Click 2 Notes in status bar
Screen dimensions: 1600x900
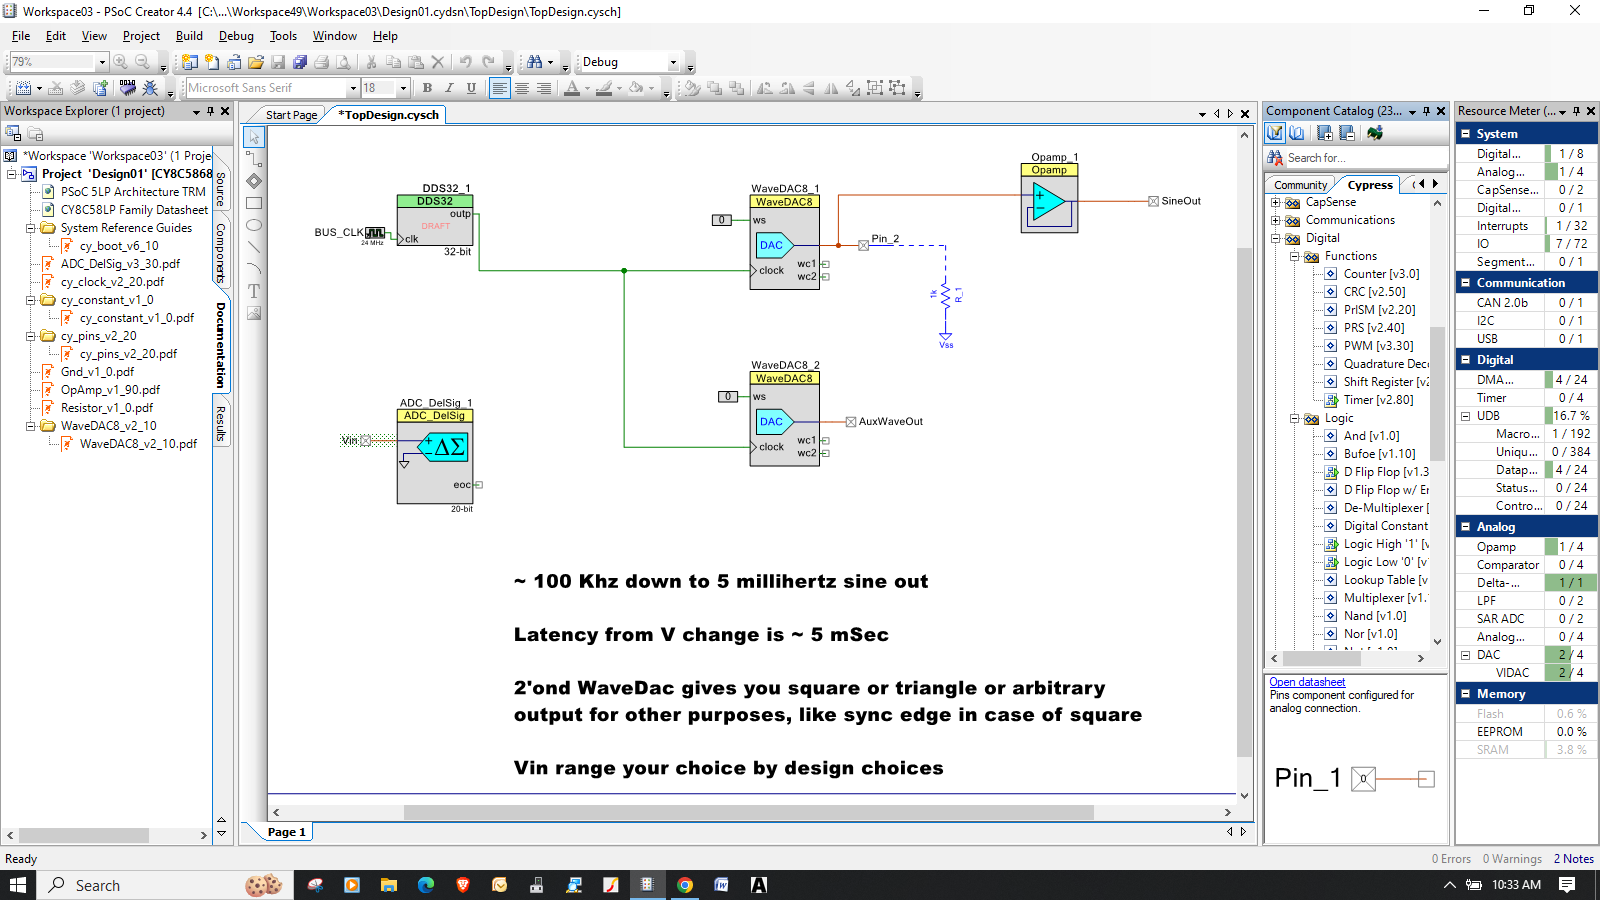(1574, 859)
